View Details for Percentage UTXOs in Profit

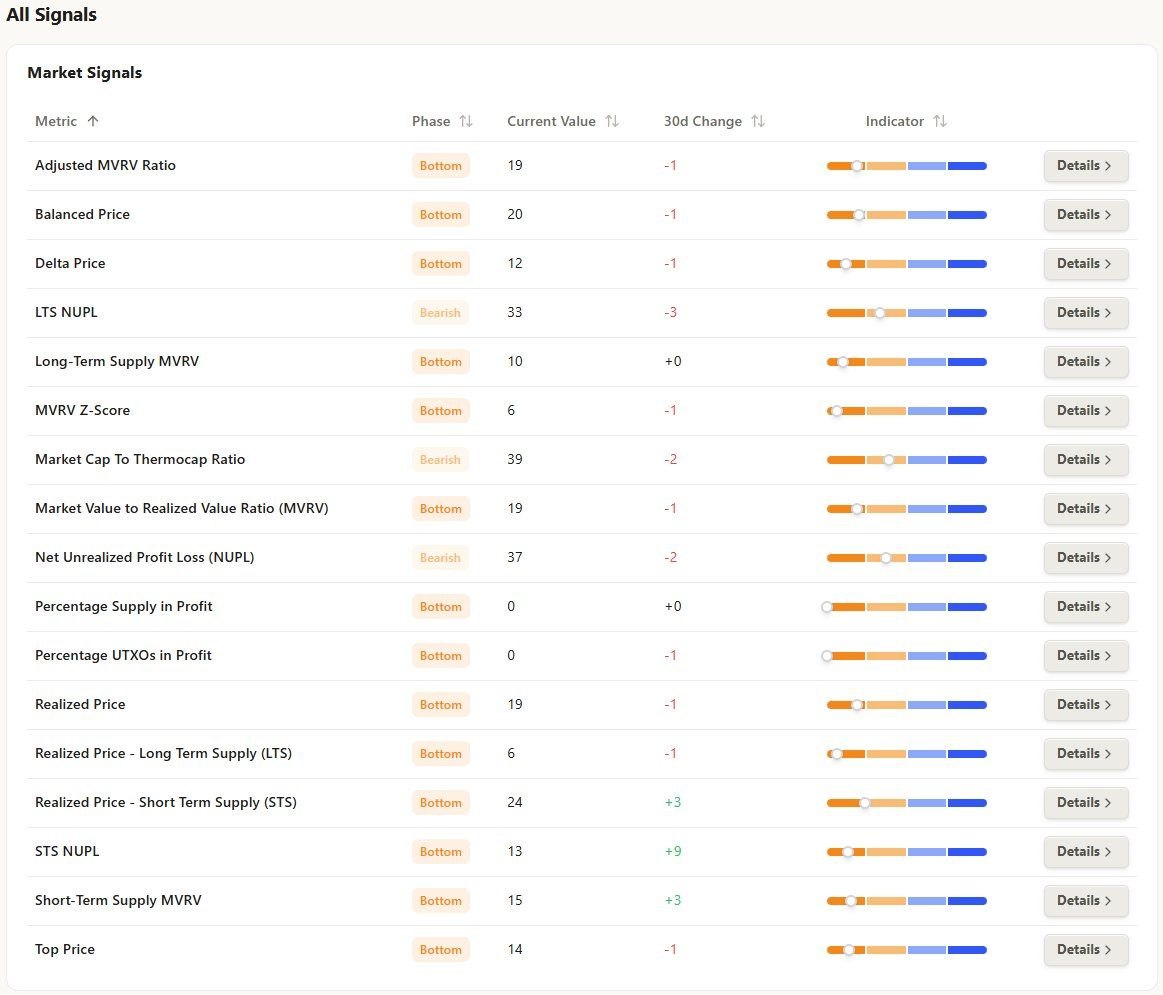[1086, 655]
